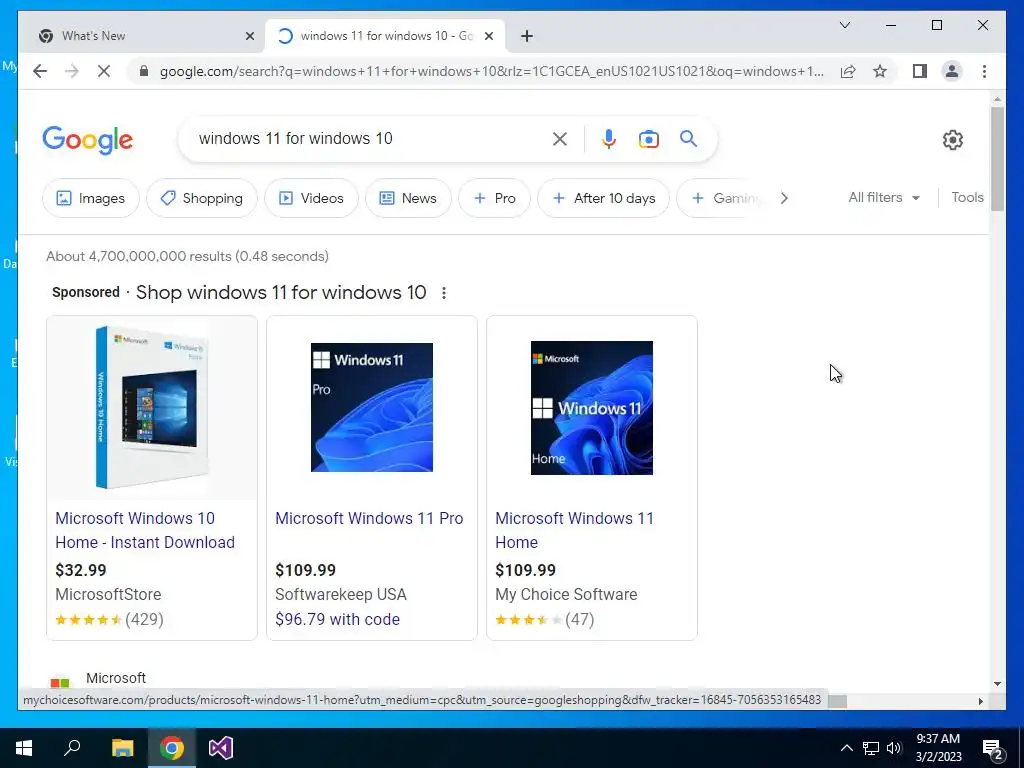Open the Chrome side panel

(920, 71)
